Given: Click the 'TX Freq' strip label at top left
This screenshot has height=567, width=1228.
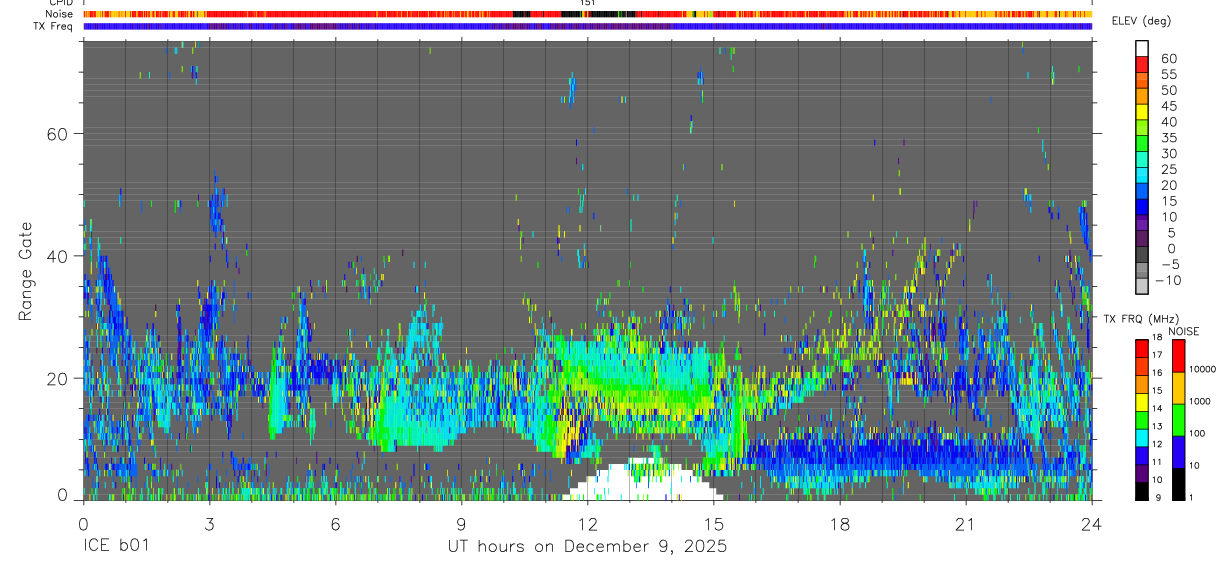Looking at the screenshot, I should pyautogui.click(x=55, y=26).
